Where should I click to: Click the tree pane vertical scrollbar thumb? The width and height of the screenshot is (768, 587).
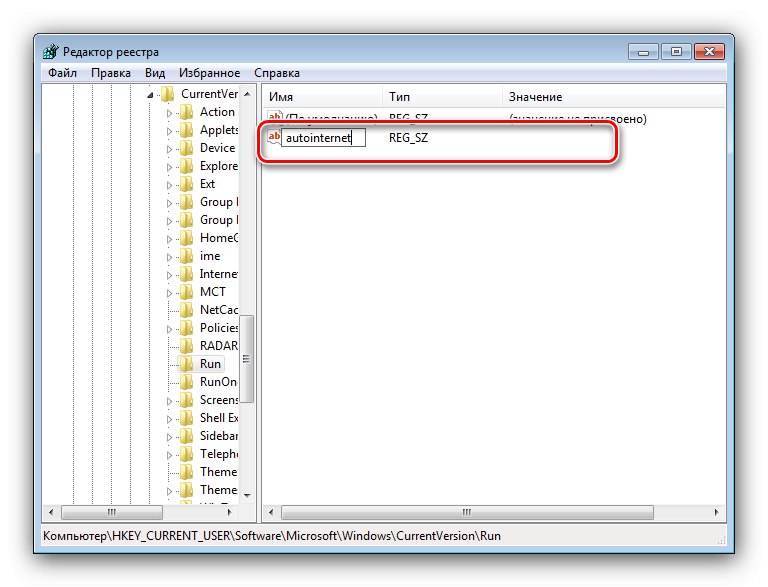tap(247, 359)
